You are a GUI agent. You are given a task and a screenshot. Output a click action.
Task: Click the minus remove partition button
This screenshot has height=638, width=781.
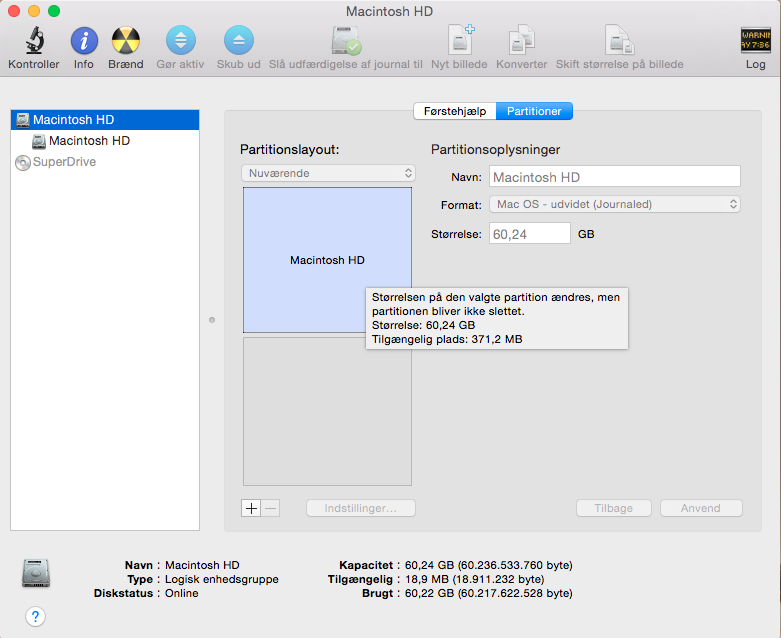270,508
